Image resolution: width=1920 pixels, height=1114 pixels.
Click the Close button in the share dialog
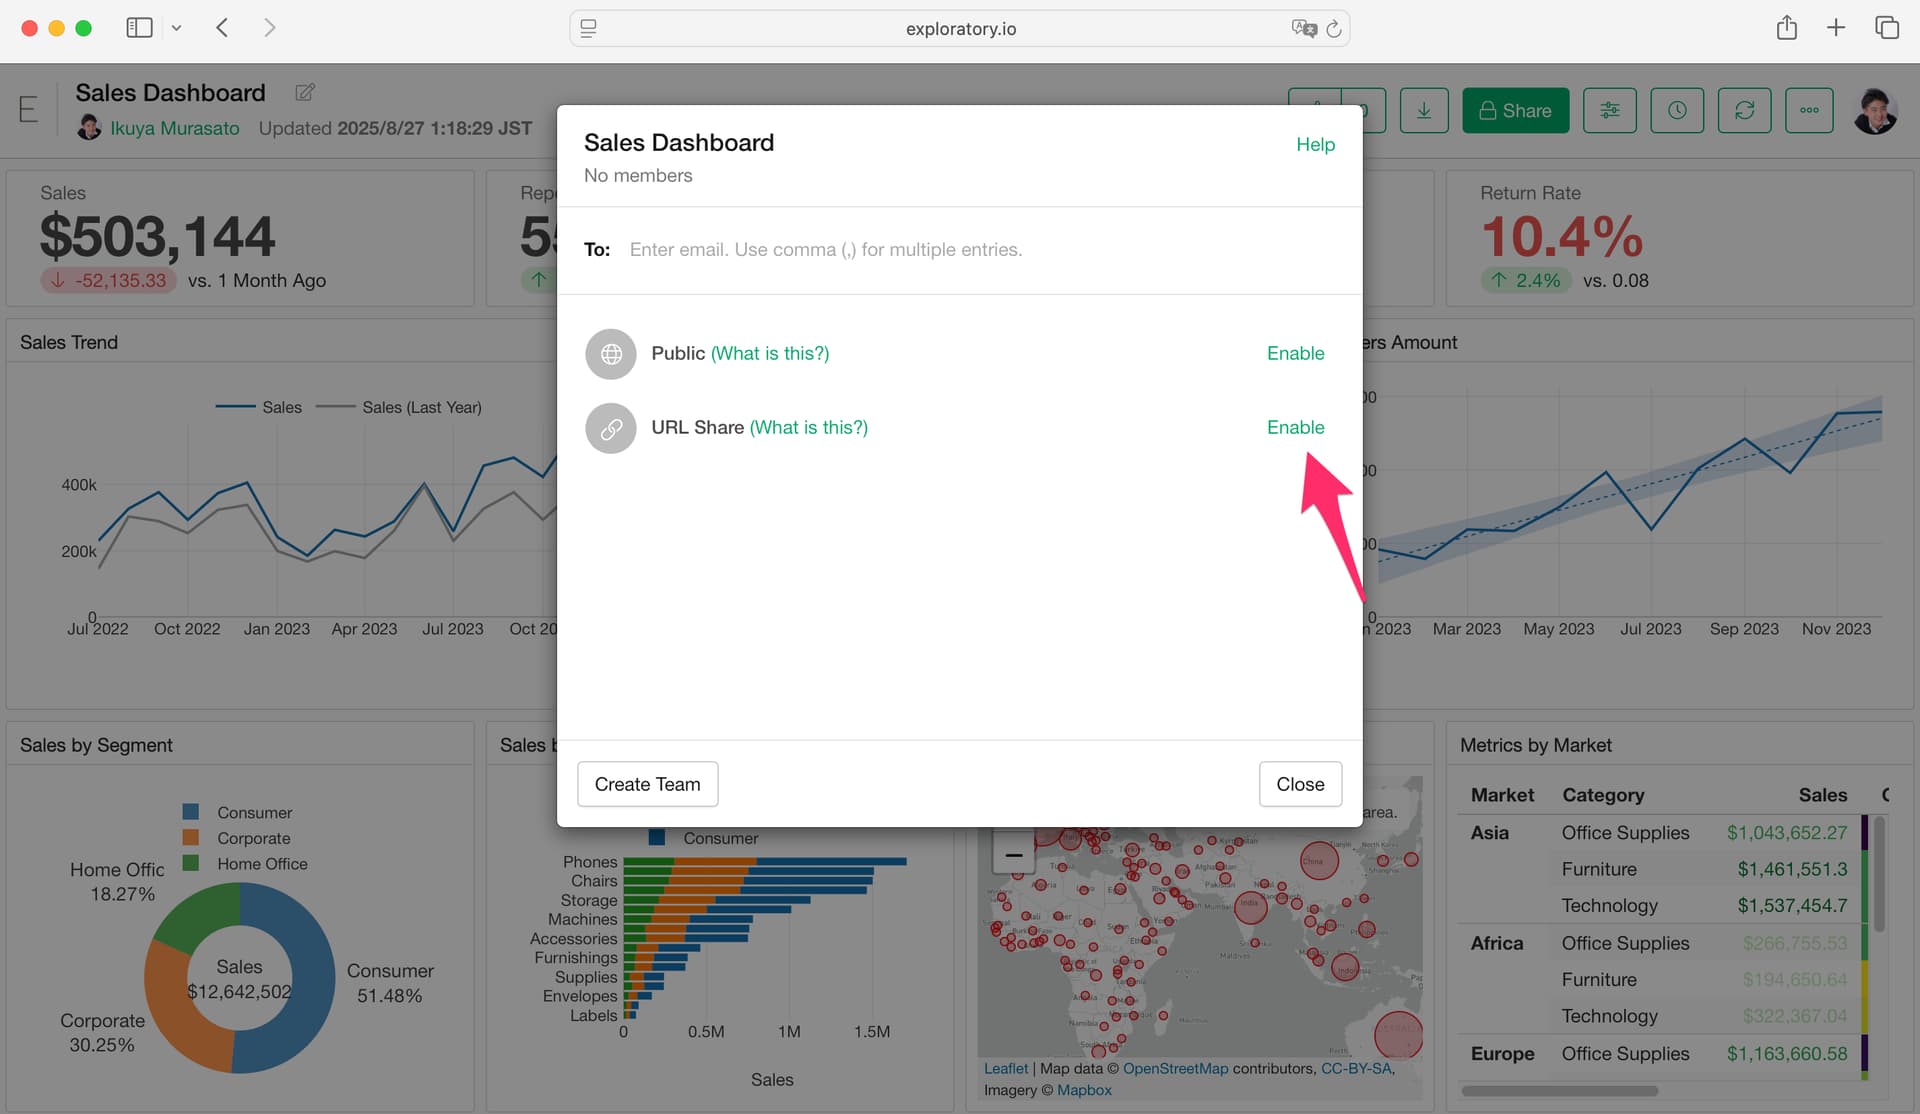pos(1300,785)
